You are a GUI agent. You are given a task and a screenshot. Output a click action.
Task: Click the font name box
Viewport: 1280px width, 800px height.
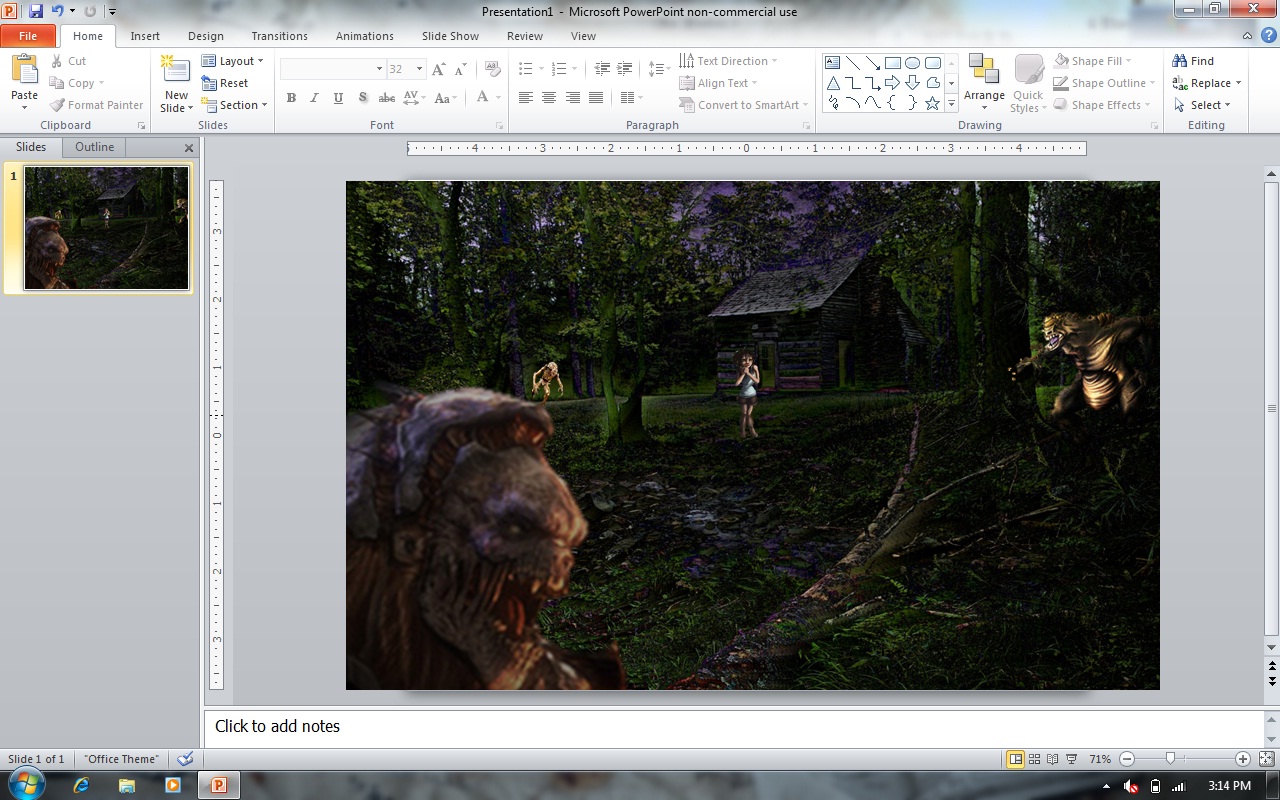click(x=332, y=69)
